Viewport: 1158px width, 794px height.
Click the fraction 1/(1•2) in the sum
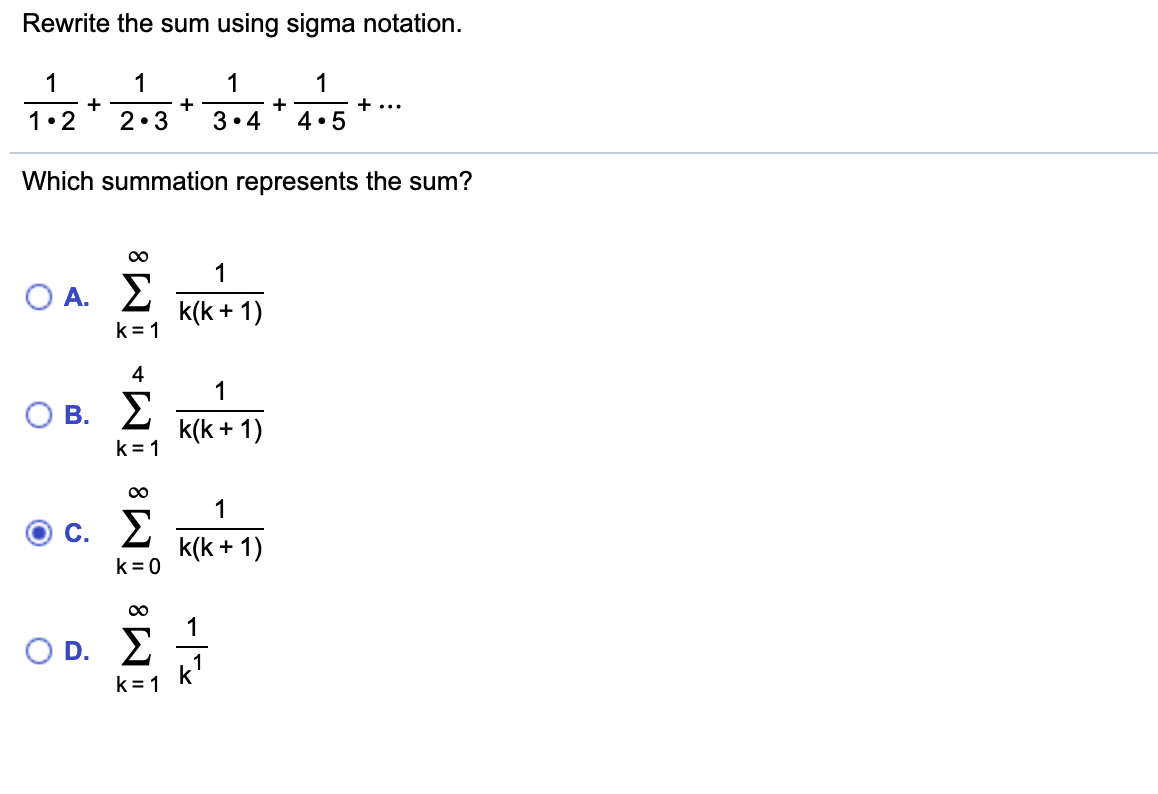click(x=50, y=101)
